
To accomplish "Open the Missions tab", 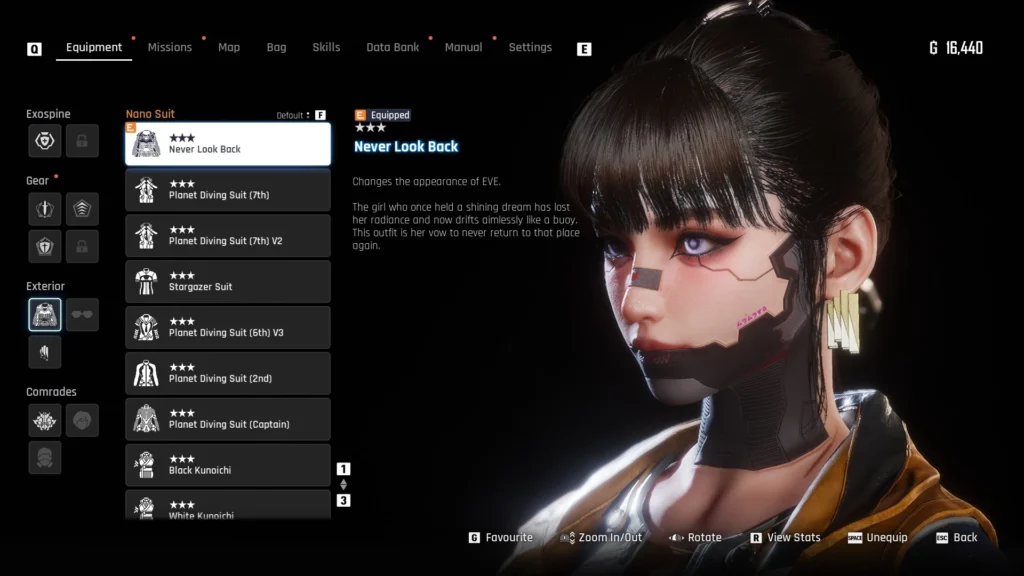I will pos(170,47).
